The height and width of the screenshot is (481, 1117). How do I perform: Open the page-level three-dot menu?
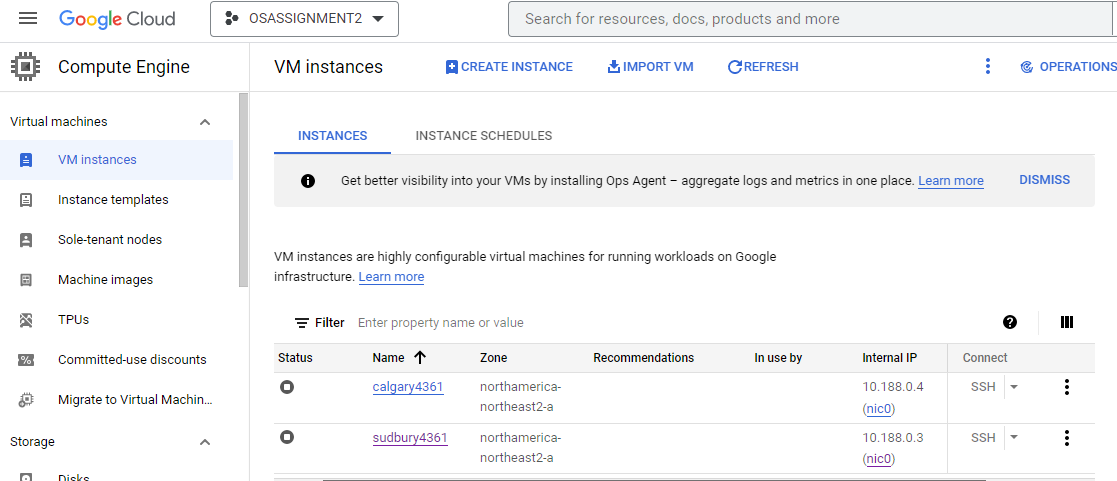coord(988,67)
